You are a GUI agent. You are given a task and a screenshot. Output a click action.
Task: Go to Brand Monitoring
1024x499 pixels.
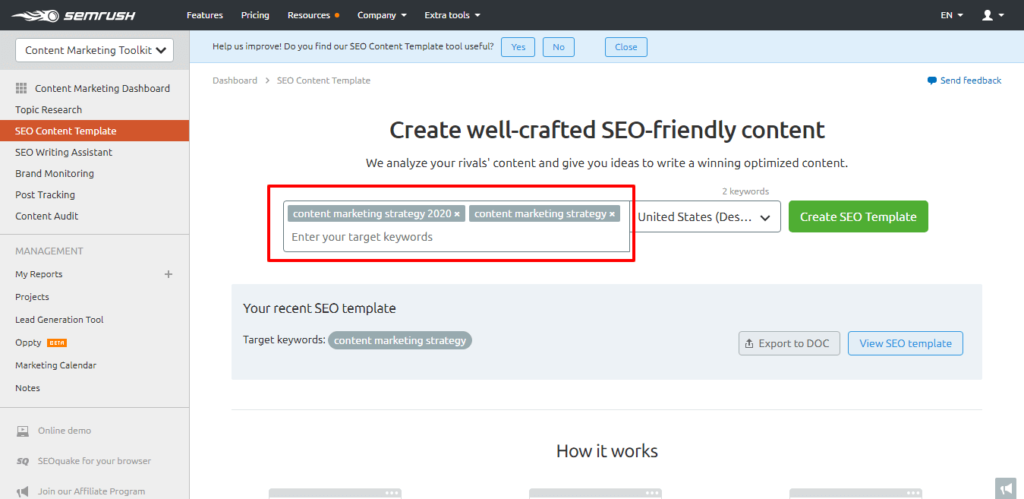55,174
